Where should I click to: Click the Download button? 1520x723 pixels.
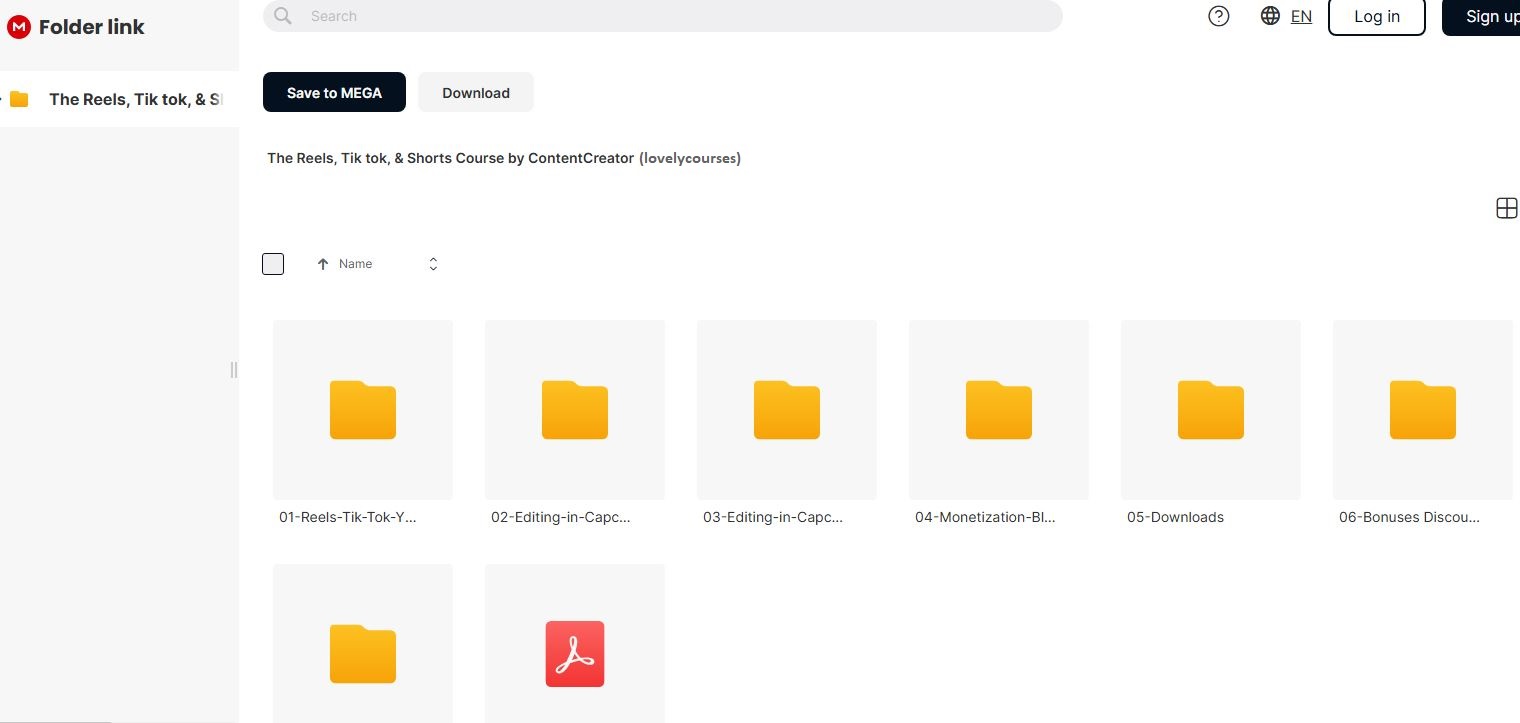(x=476, y=92)
